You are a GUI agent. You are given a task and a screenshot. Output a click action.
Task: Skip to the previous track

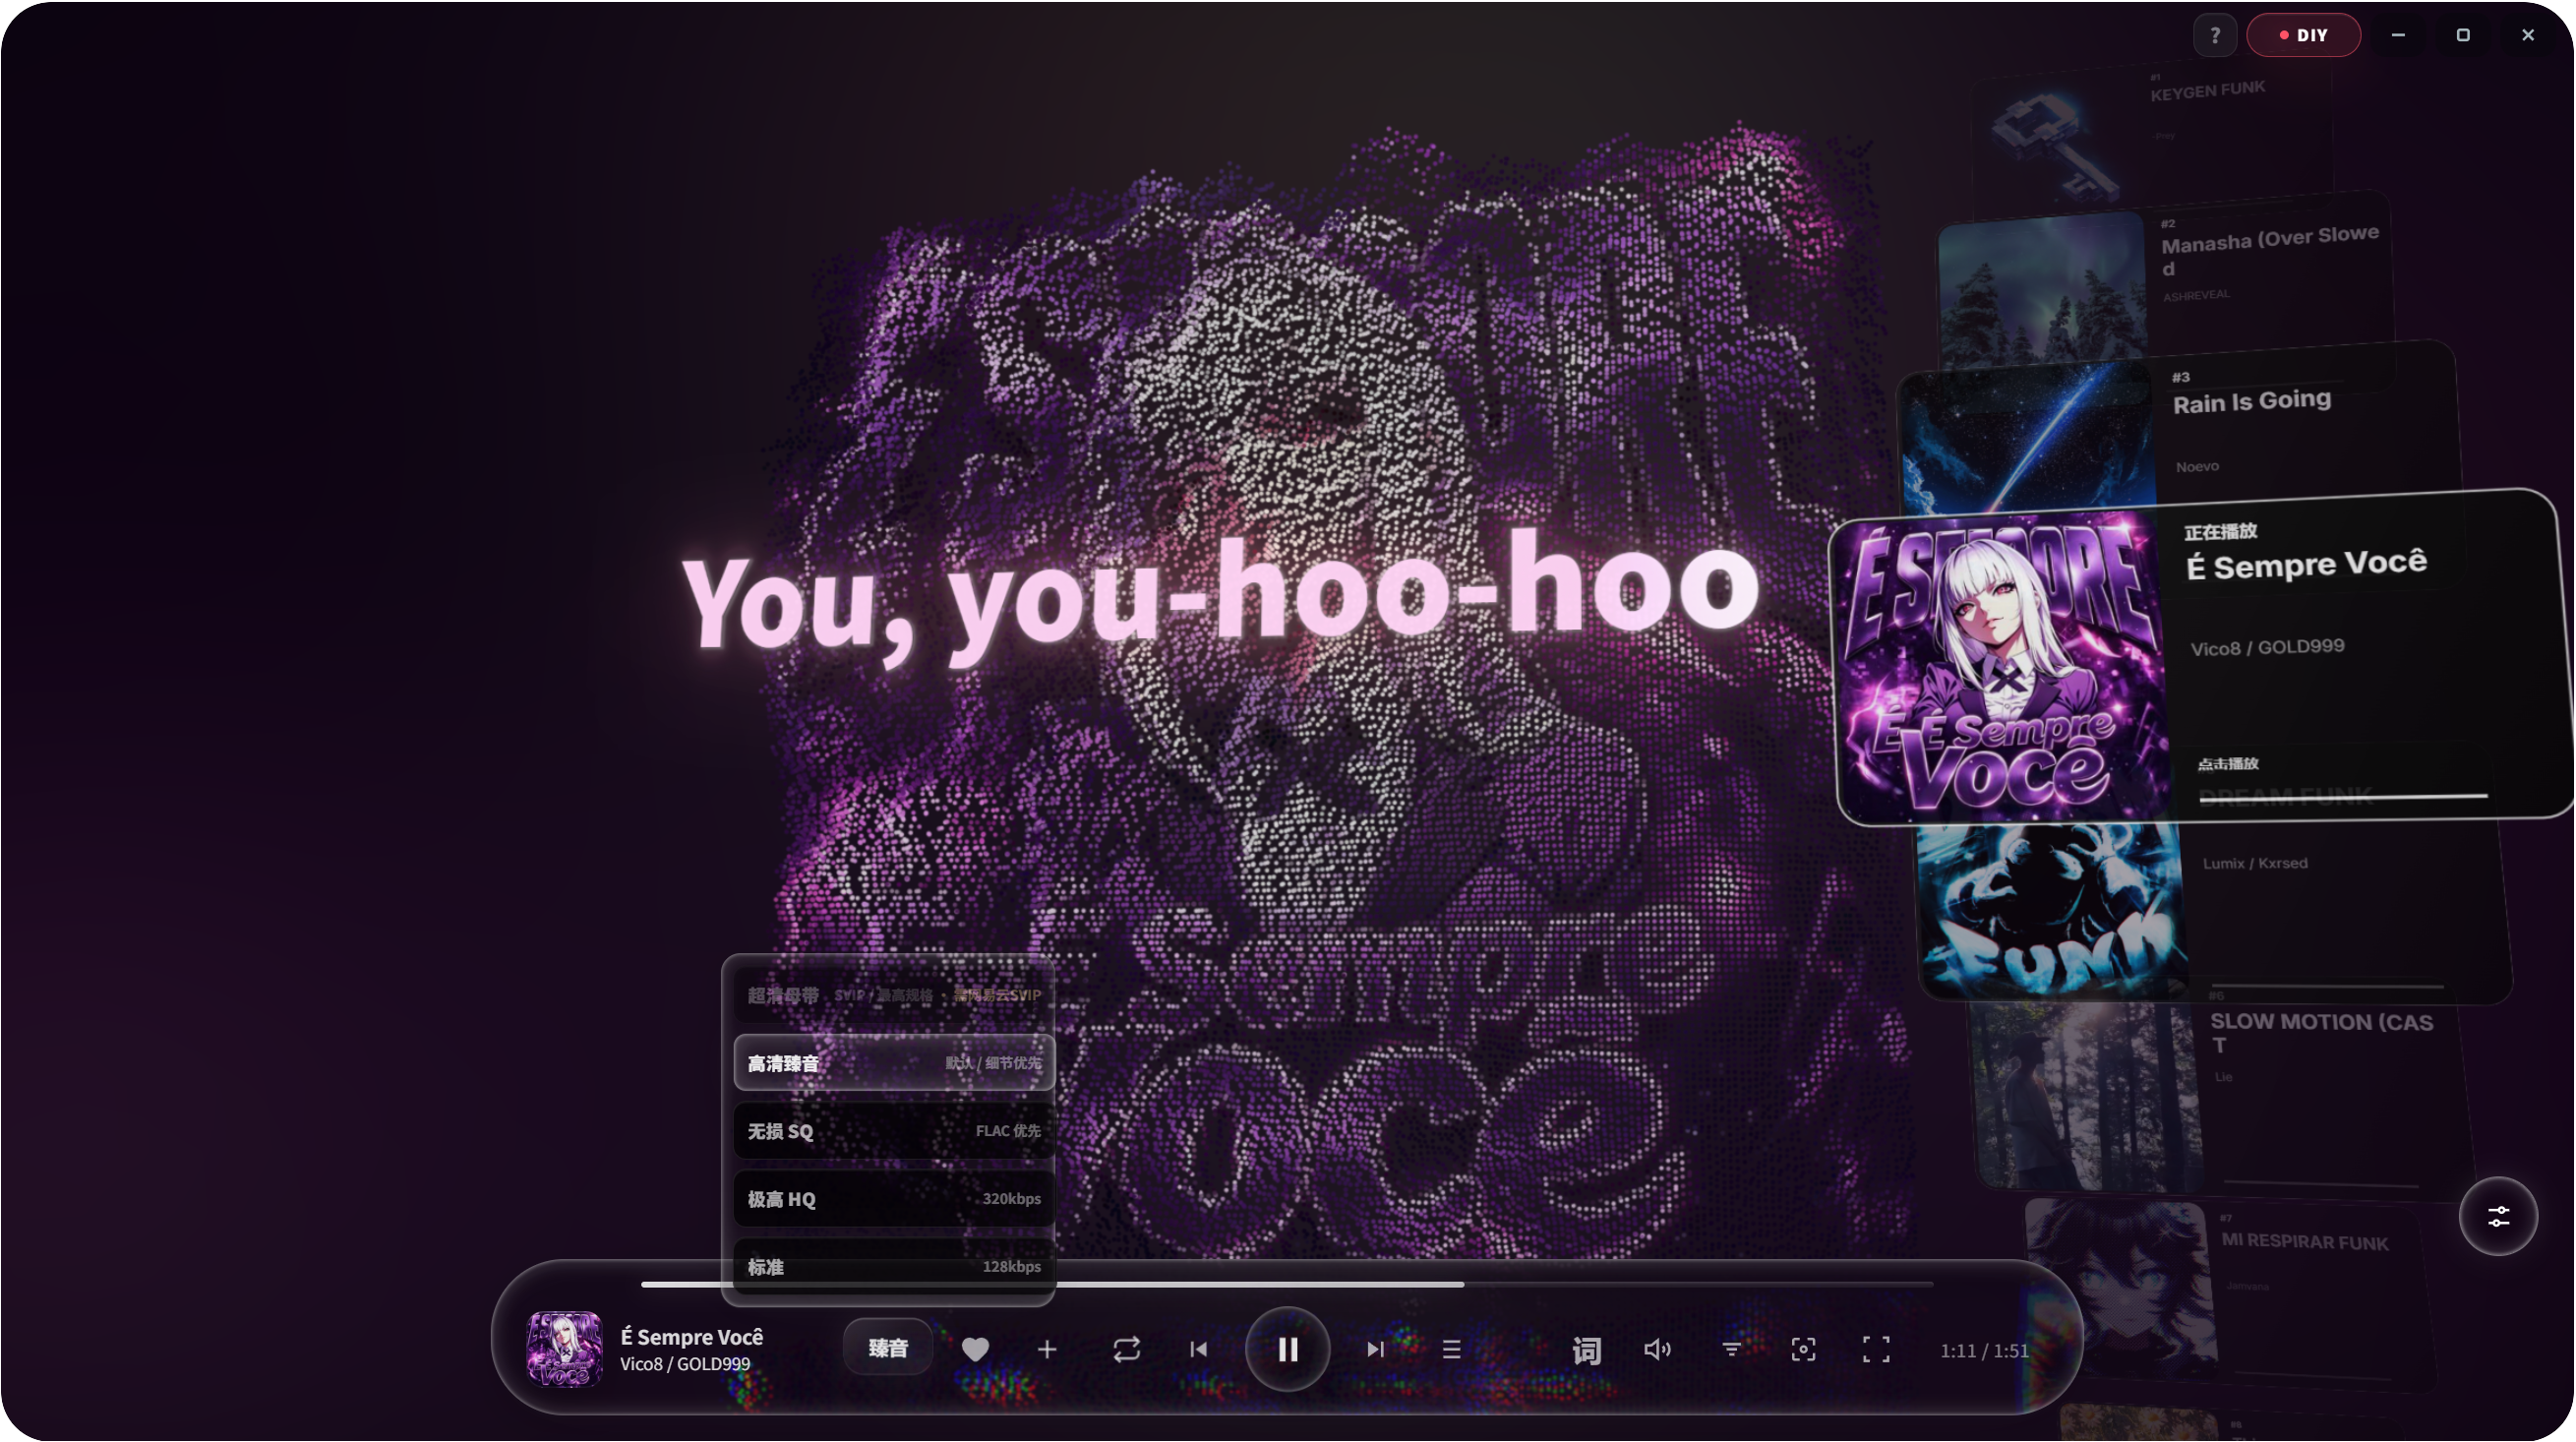coord(1198,1349)
